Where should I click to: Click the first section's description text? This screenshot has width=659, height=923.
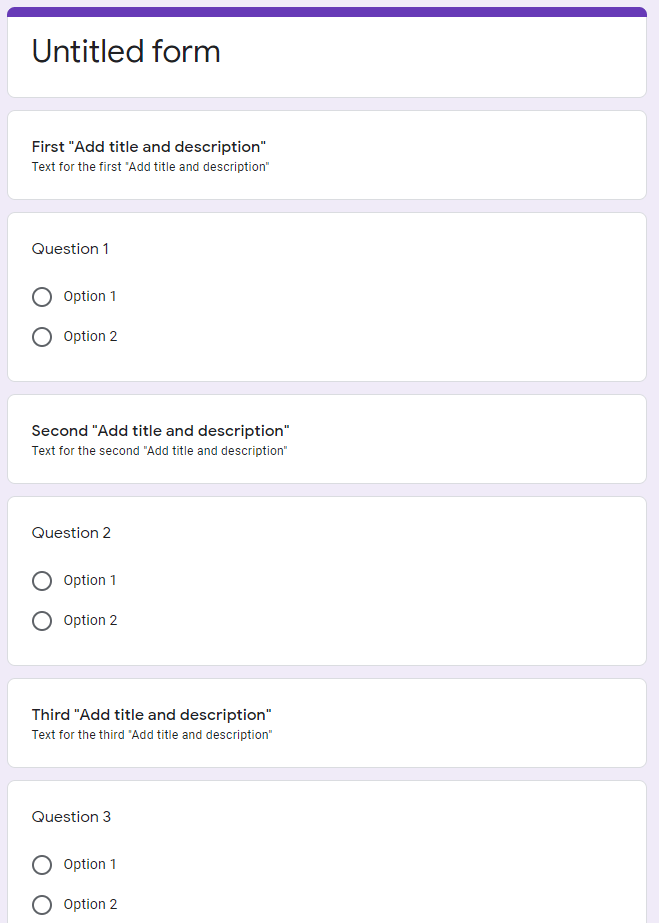pyautogui.click(x=150, y=167)
